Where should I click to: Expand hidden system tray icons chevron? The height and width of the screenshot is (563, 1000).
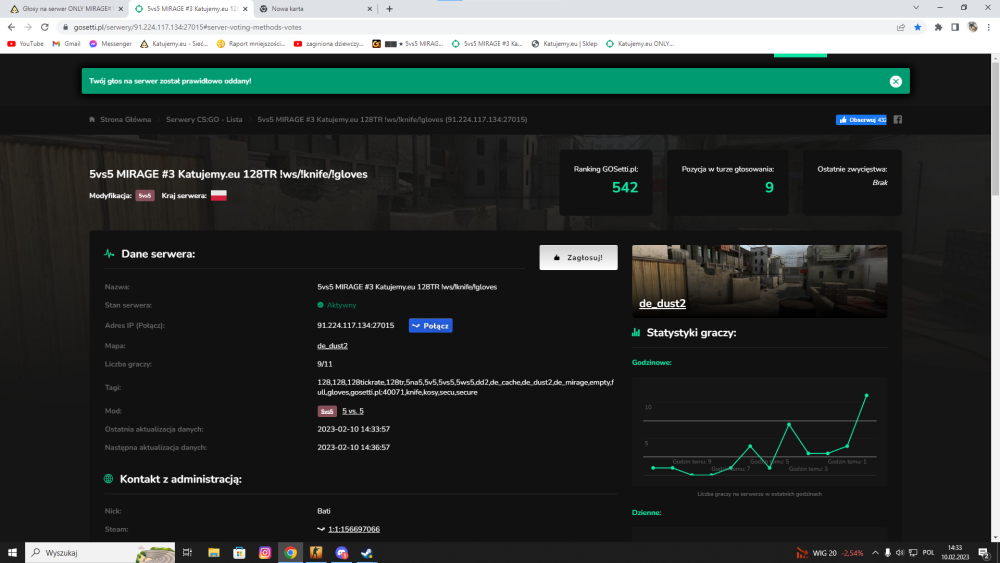875,553
